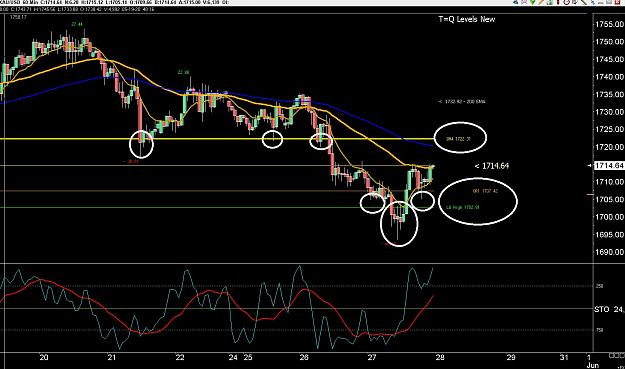
Task: Click the highlighted 1714.64 current price box
Action: click(x=609, y=166)
